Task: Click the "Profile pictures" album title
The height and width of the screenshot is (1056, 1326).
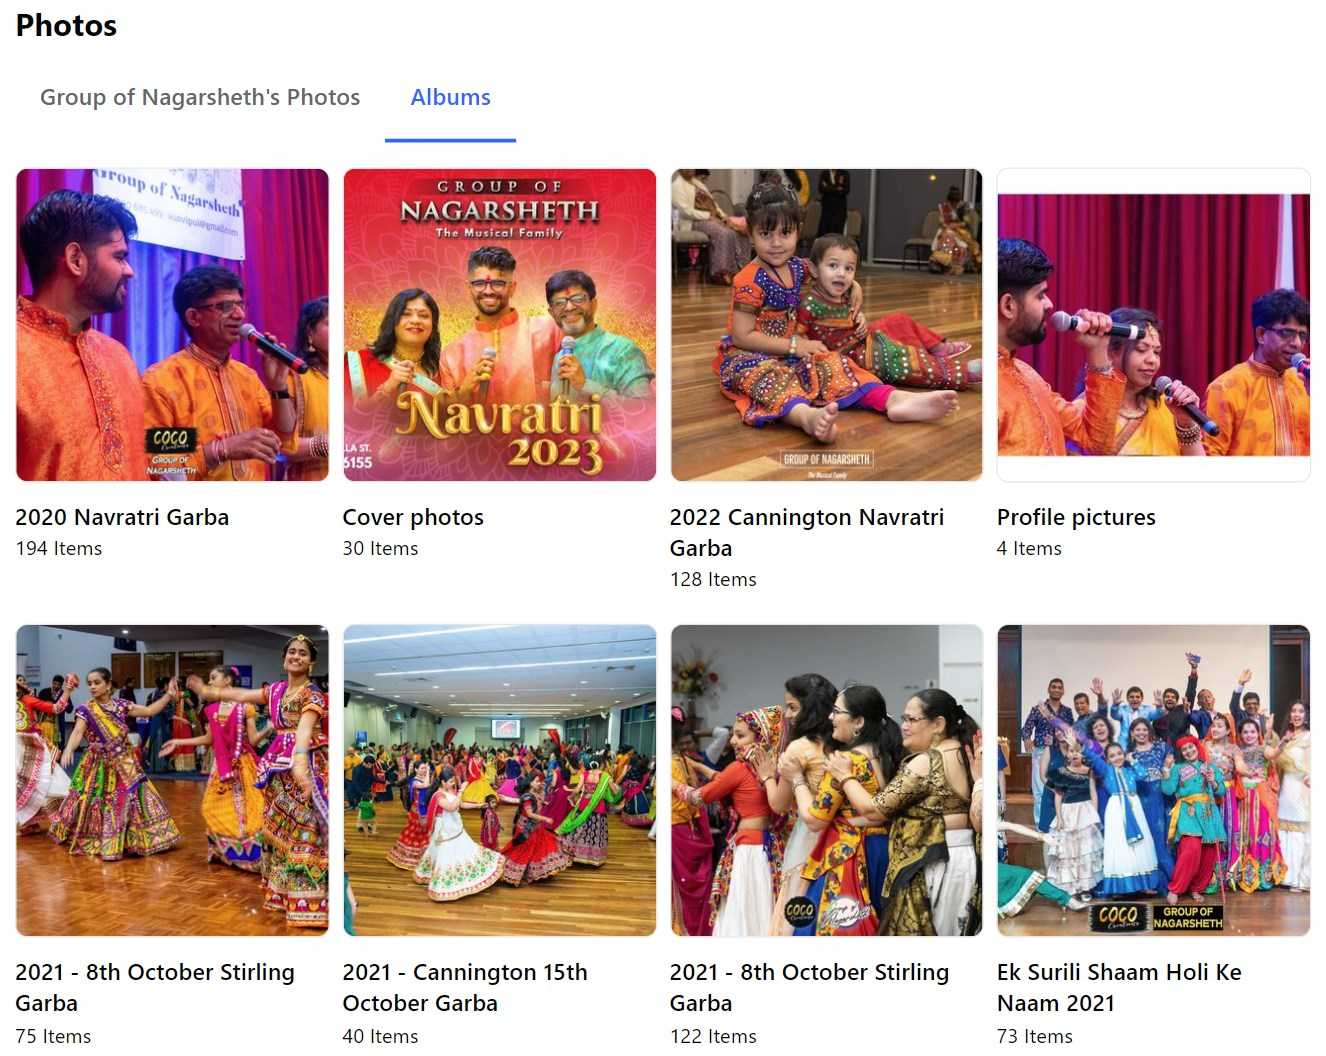Action: (x=1076, y=517)
